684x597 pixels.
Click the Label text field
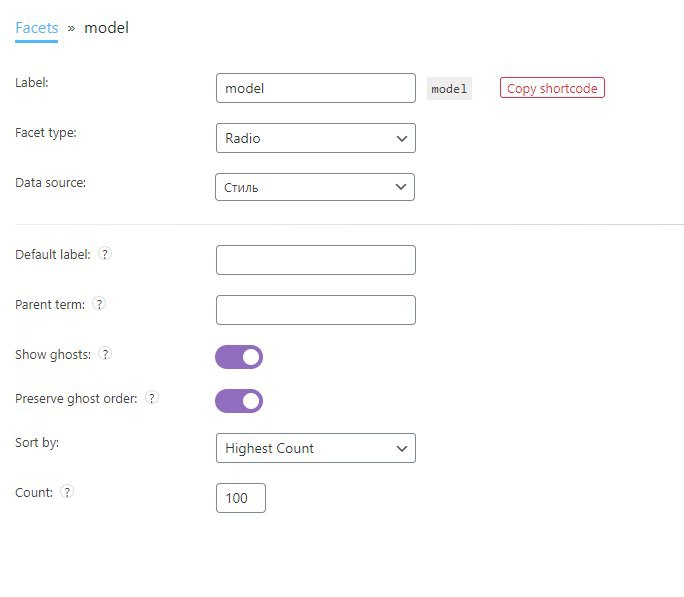[x=315, y=88]
